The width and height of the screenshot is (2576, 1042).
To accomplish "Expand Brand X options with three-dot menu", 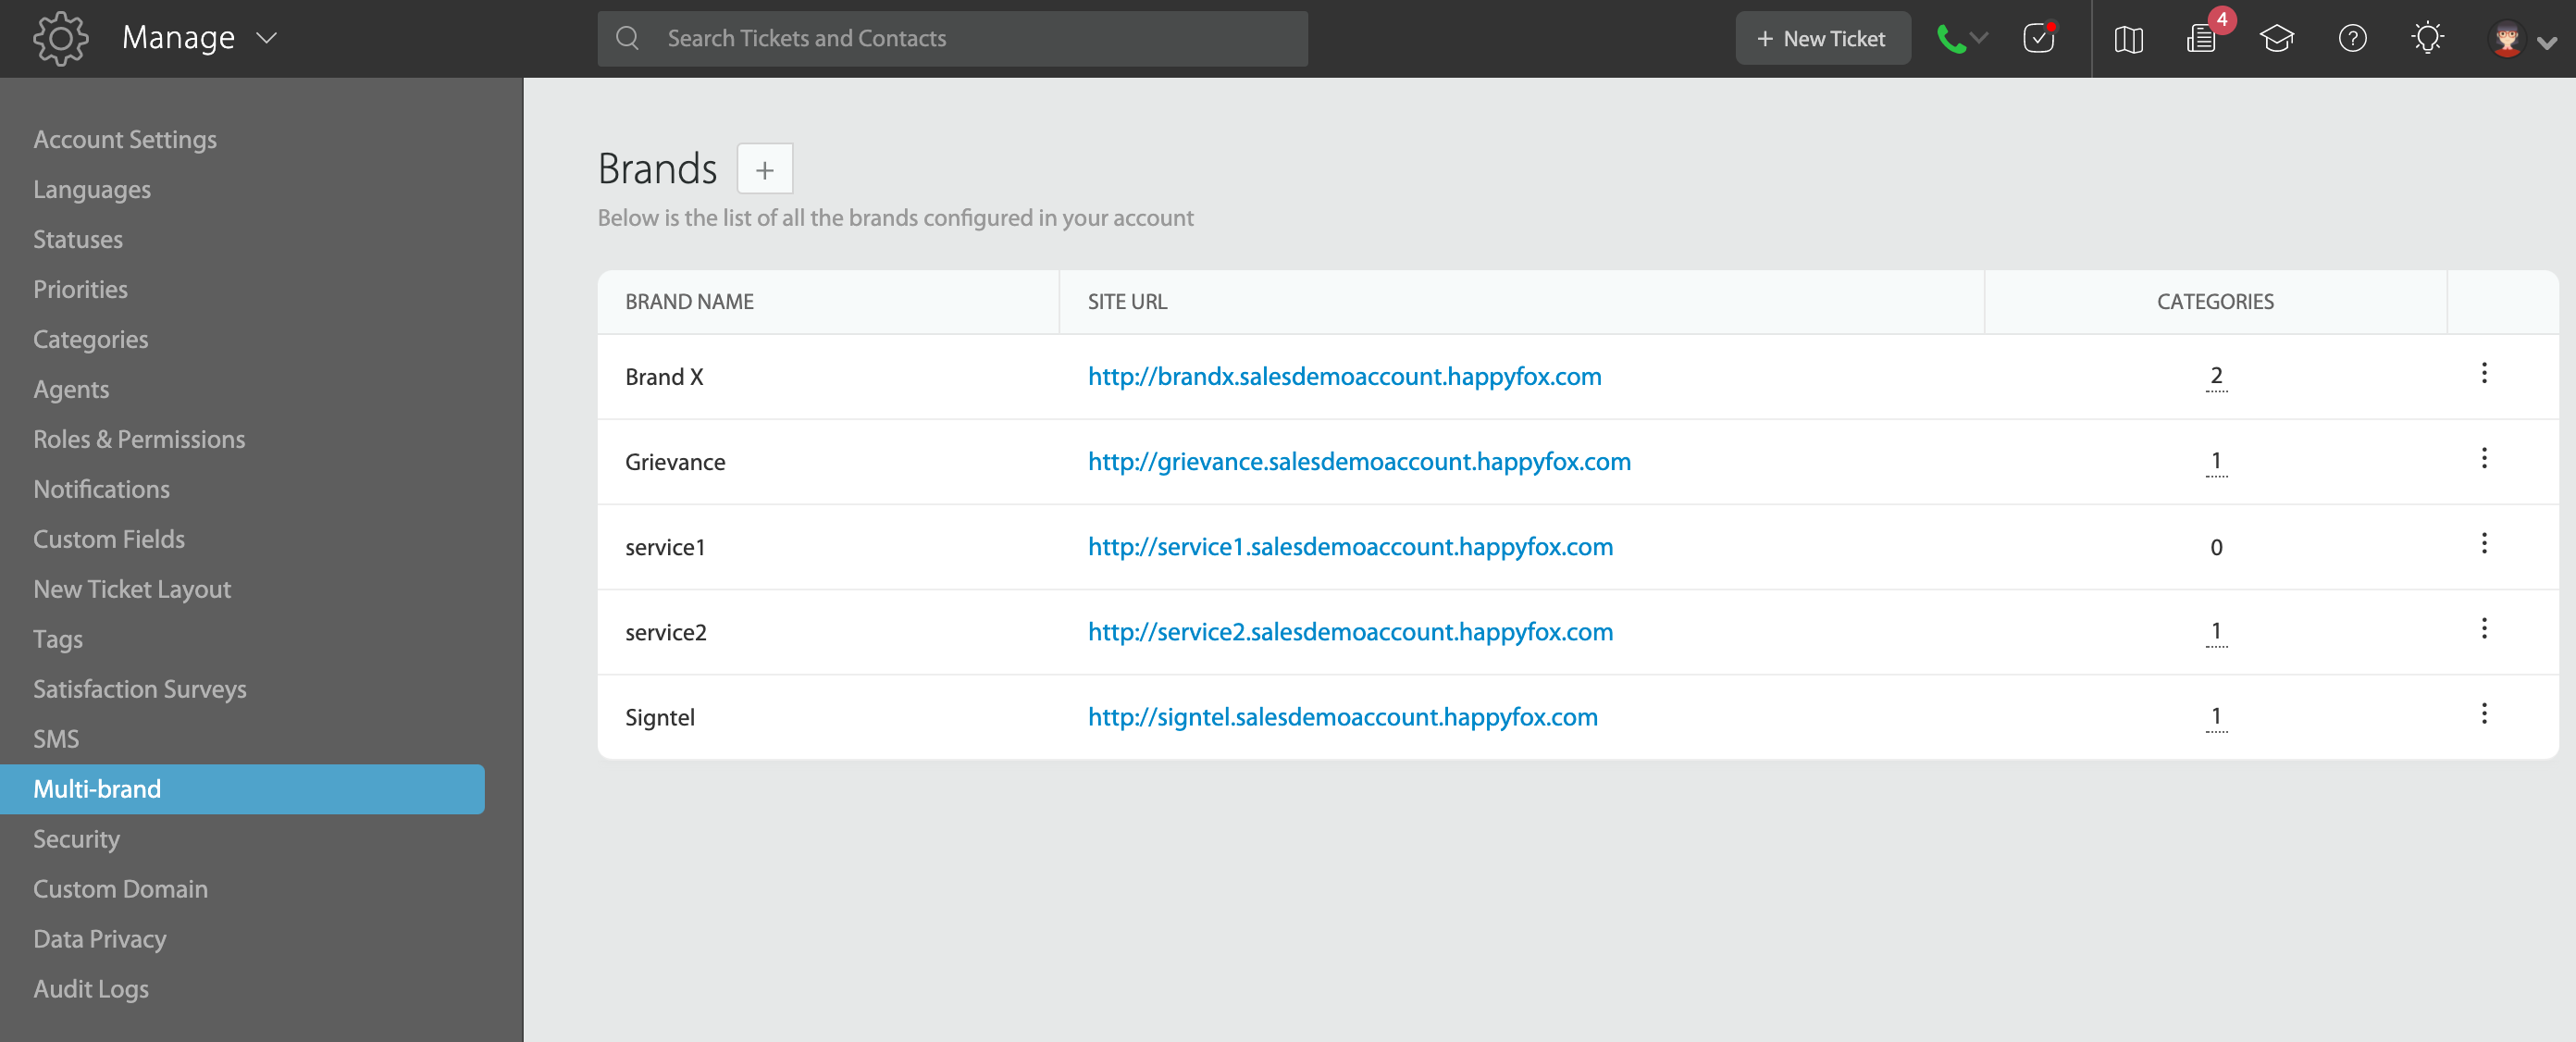I will tap(2484, 373).
